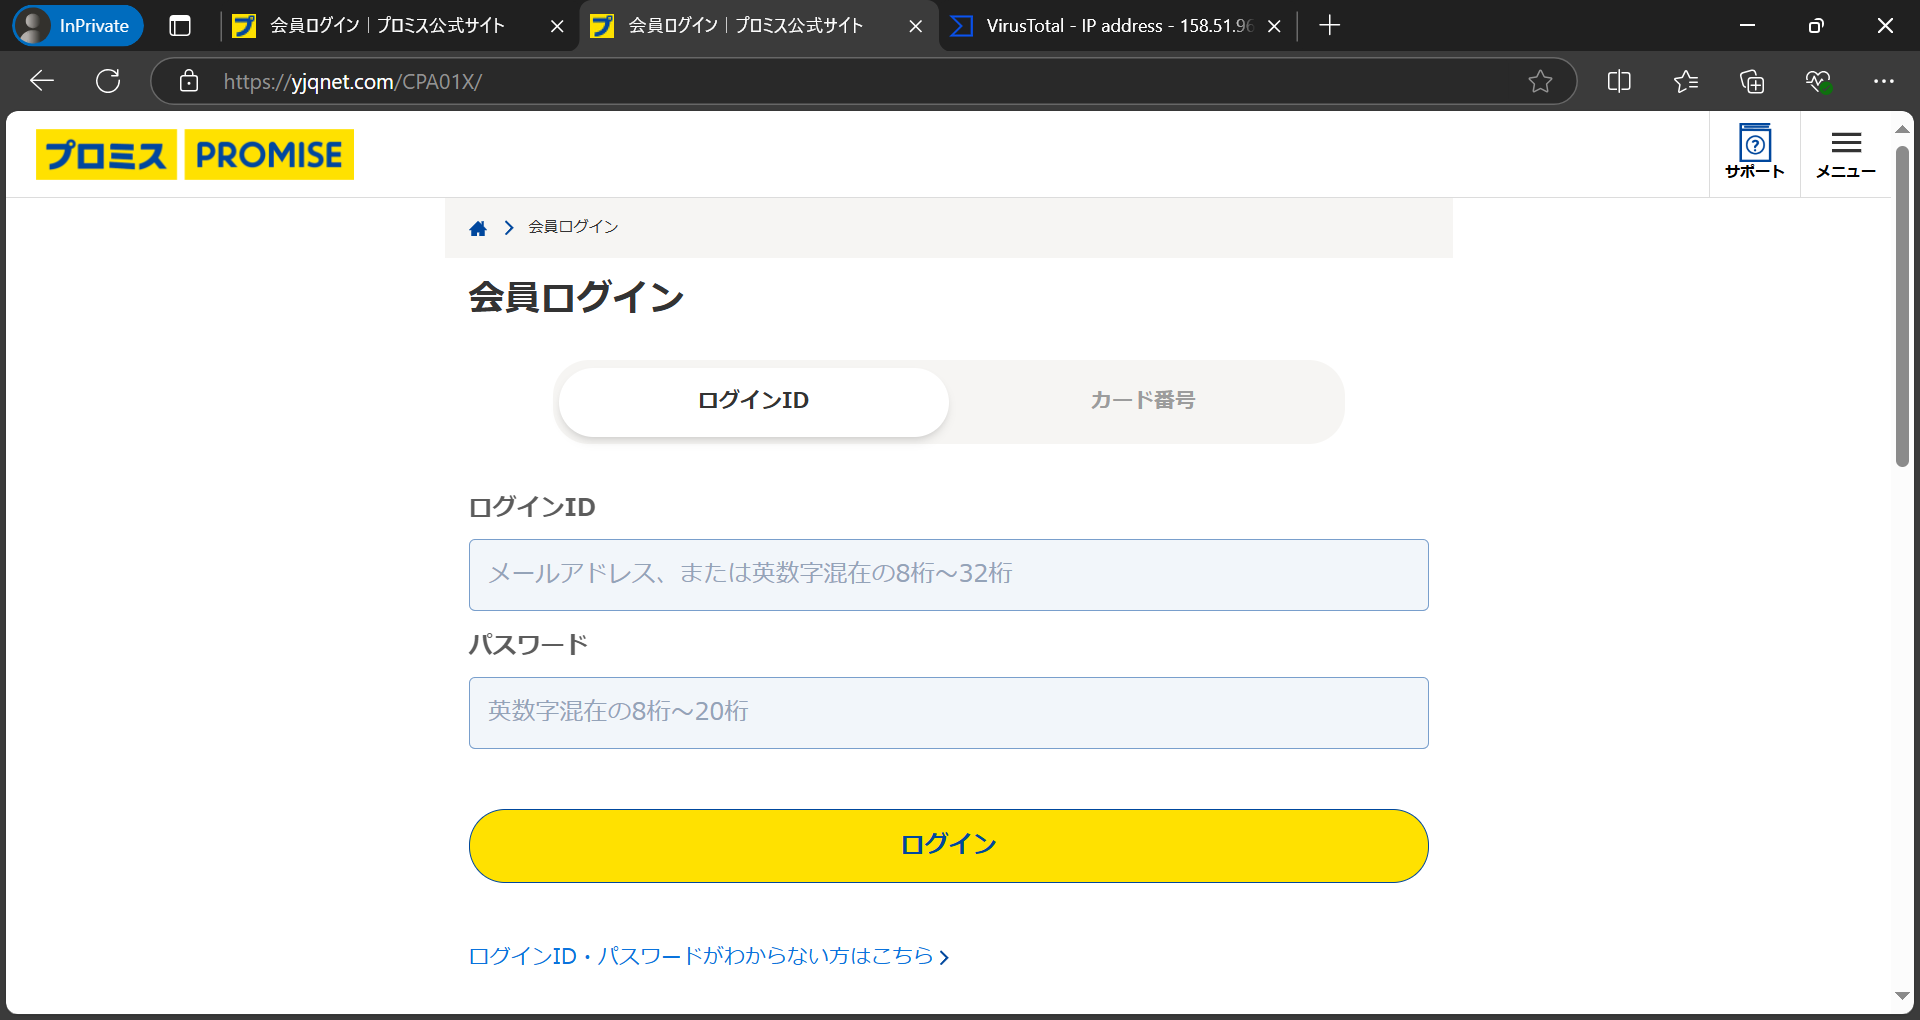Add this page to favorites star
Screen dimensions: 1920x1020
(x=1540, y=81)
